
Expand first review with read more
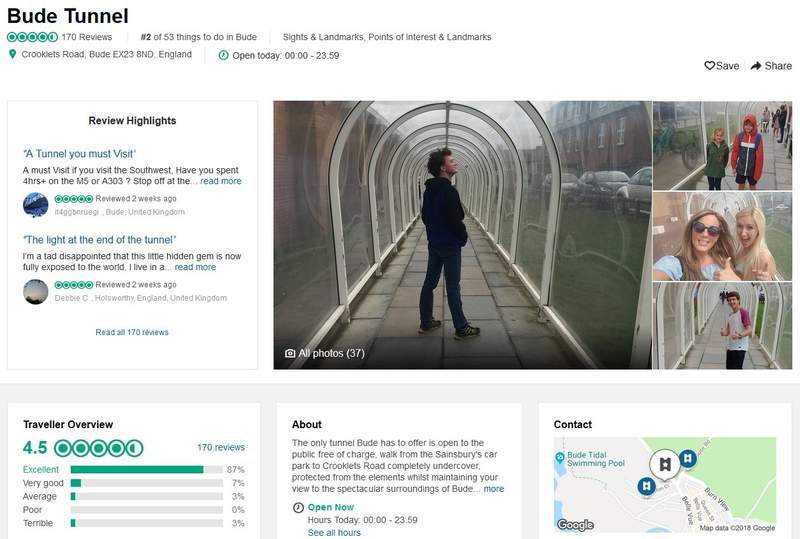[220, 181]
